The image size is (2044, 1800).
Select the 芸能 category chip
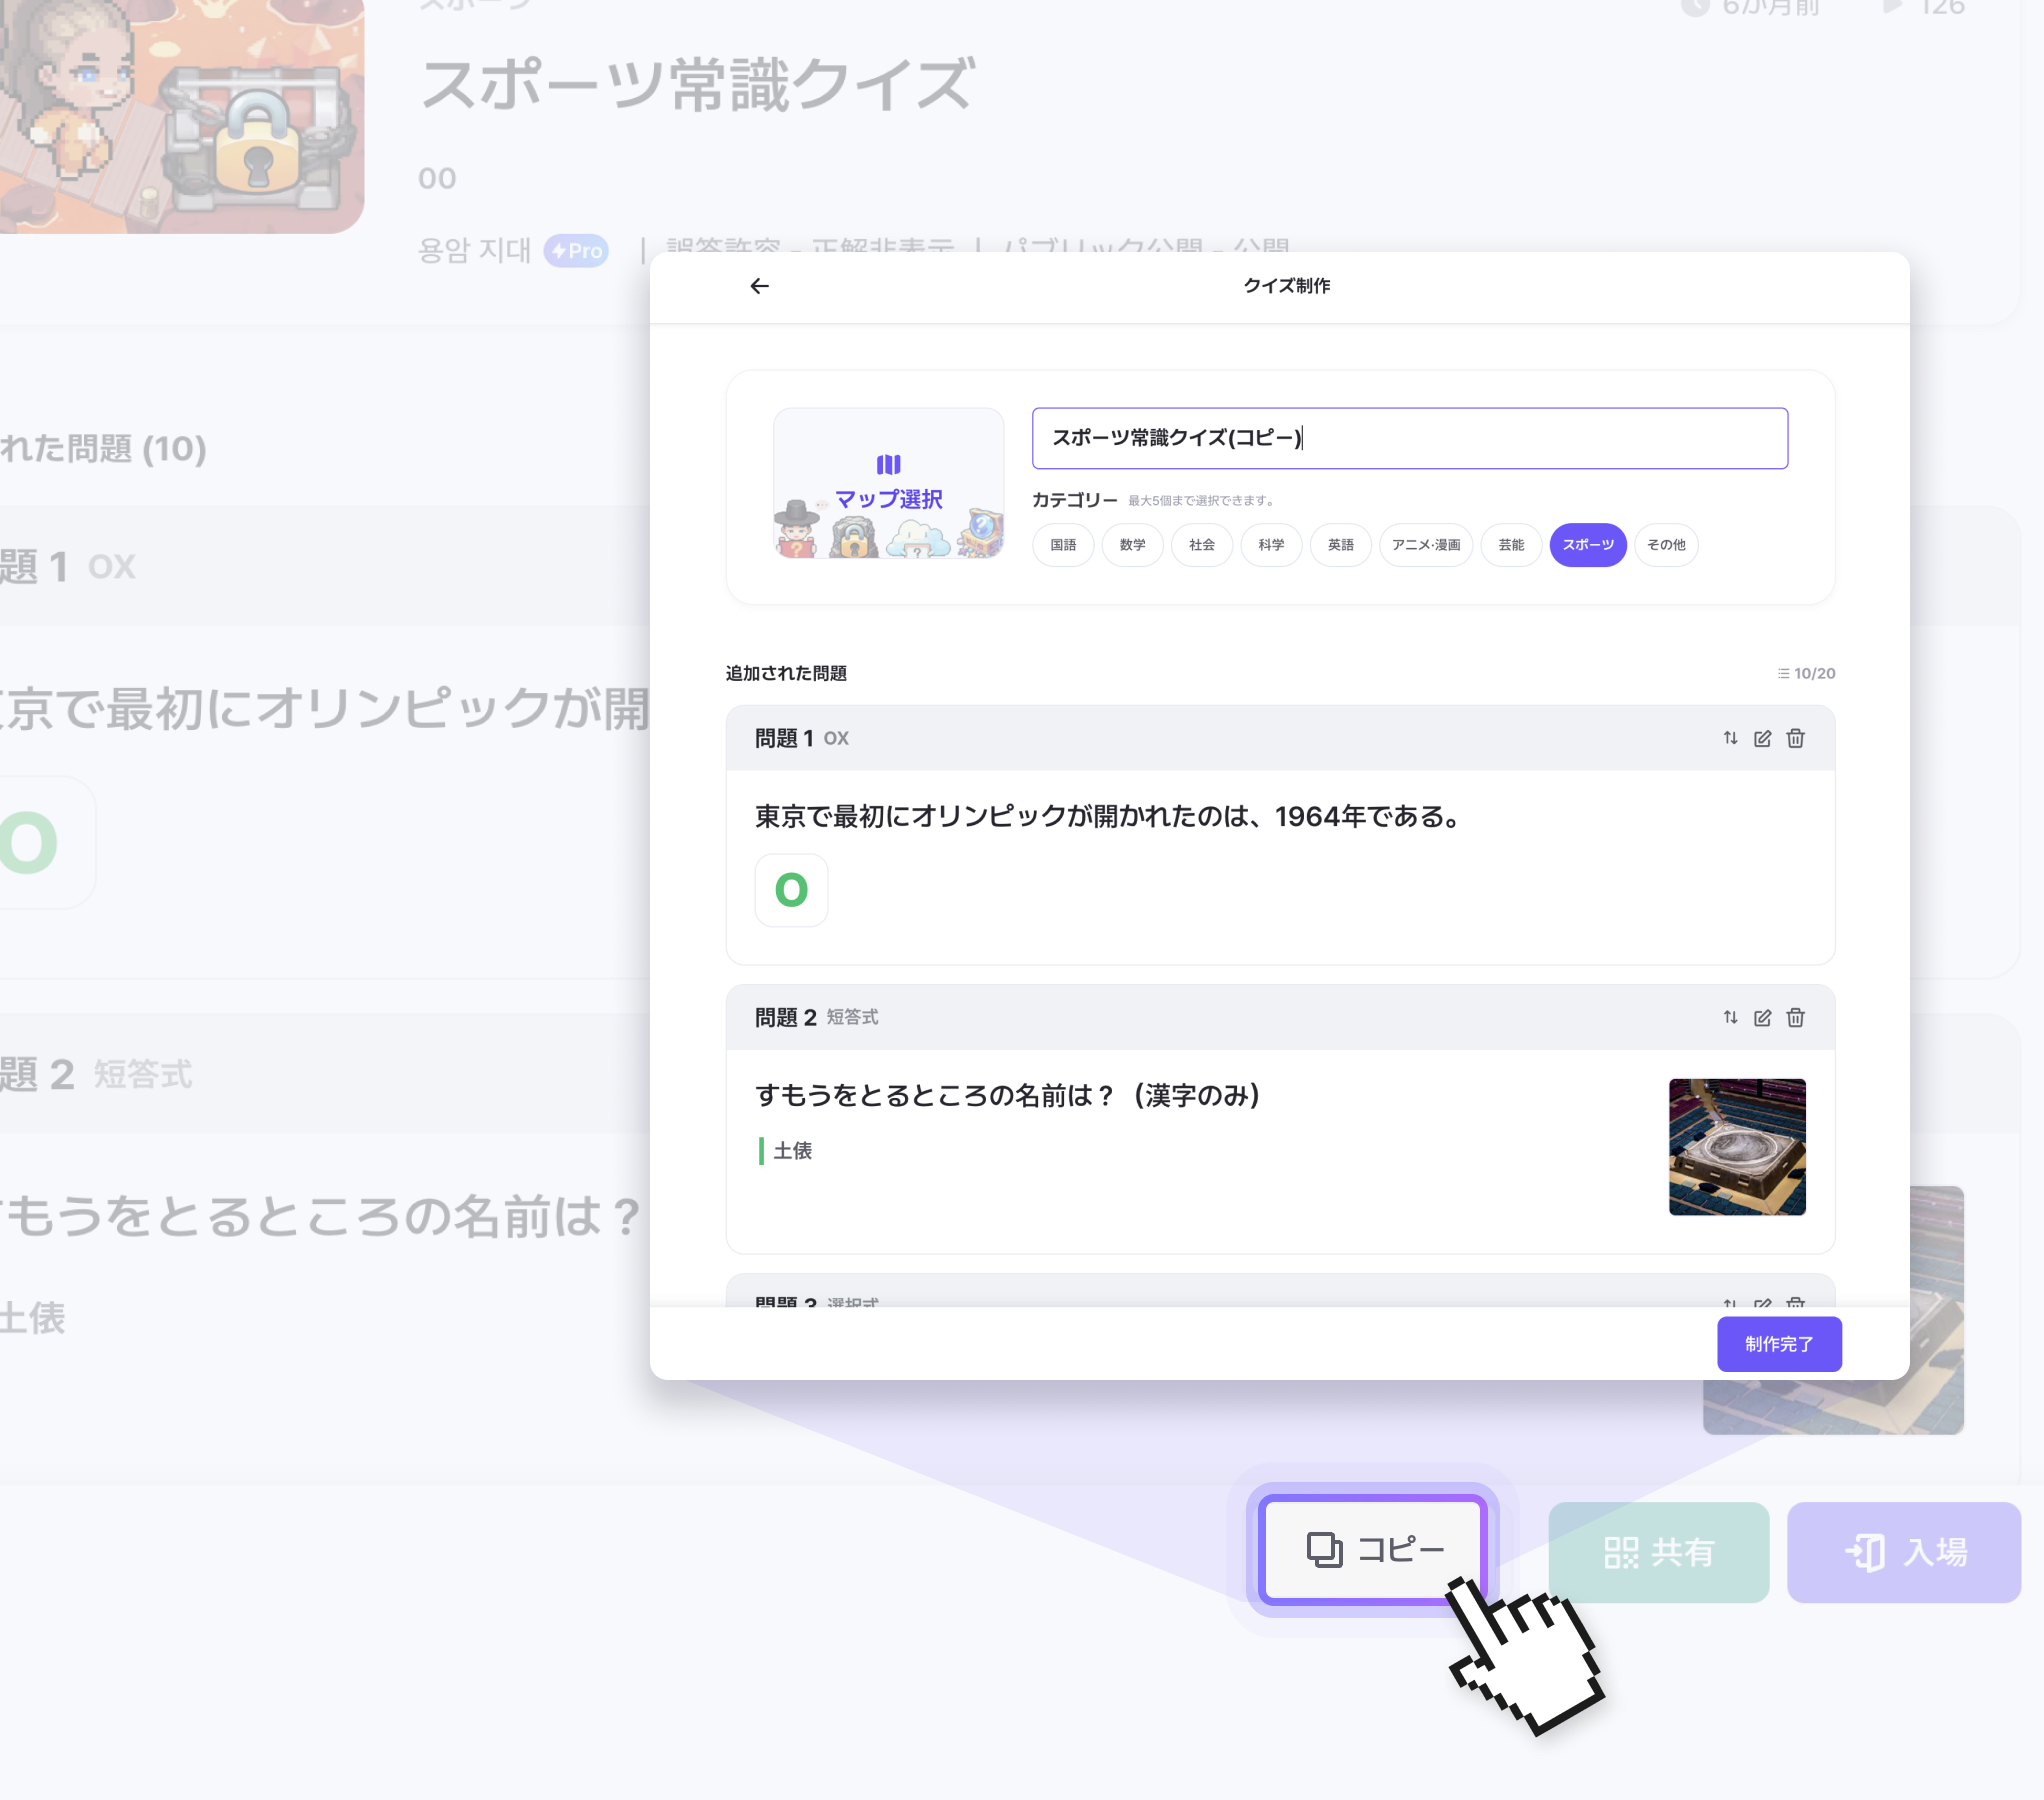(x=1511, y=545)
